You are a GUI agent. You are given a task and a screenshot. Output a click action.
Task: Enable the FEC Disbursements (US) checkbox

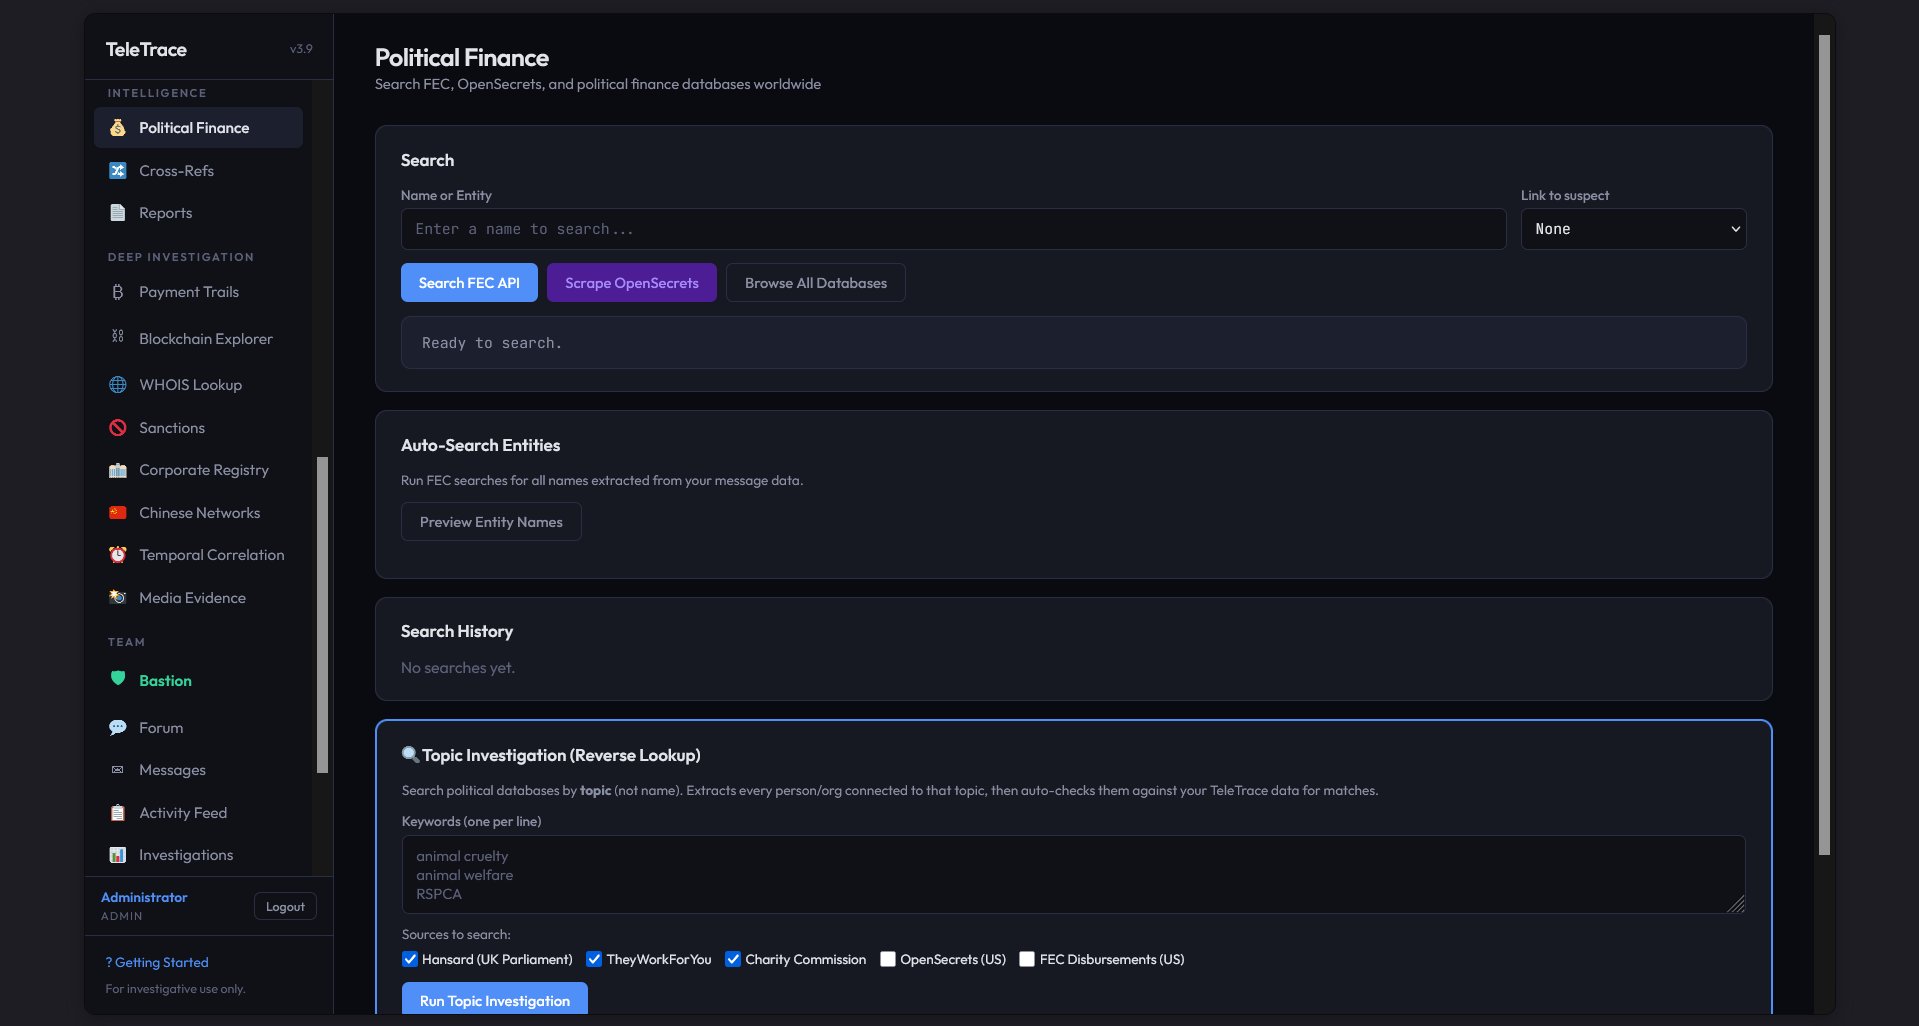coord(1027,959)
